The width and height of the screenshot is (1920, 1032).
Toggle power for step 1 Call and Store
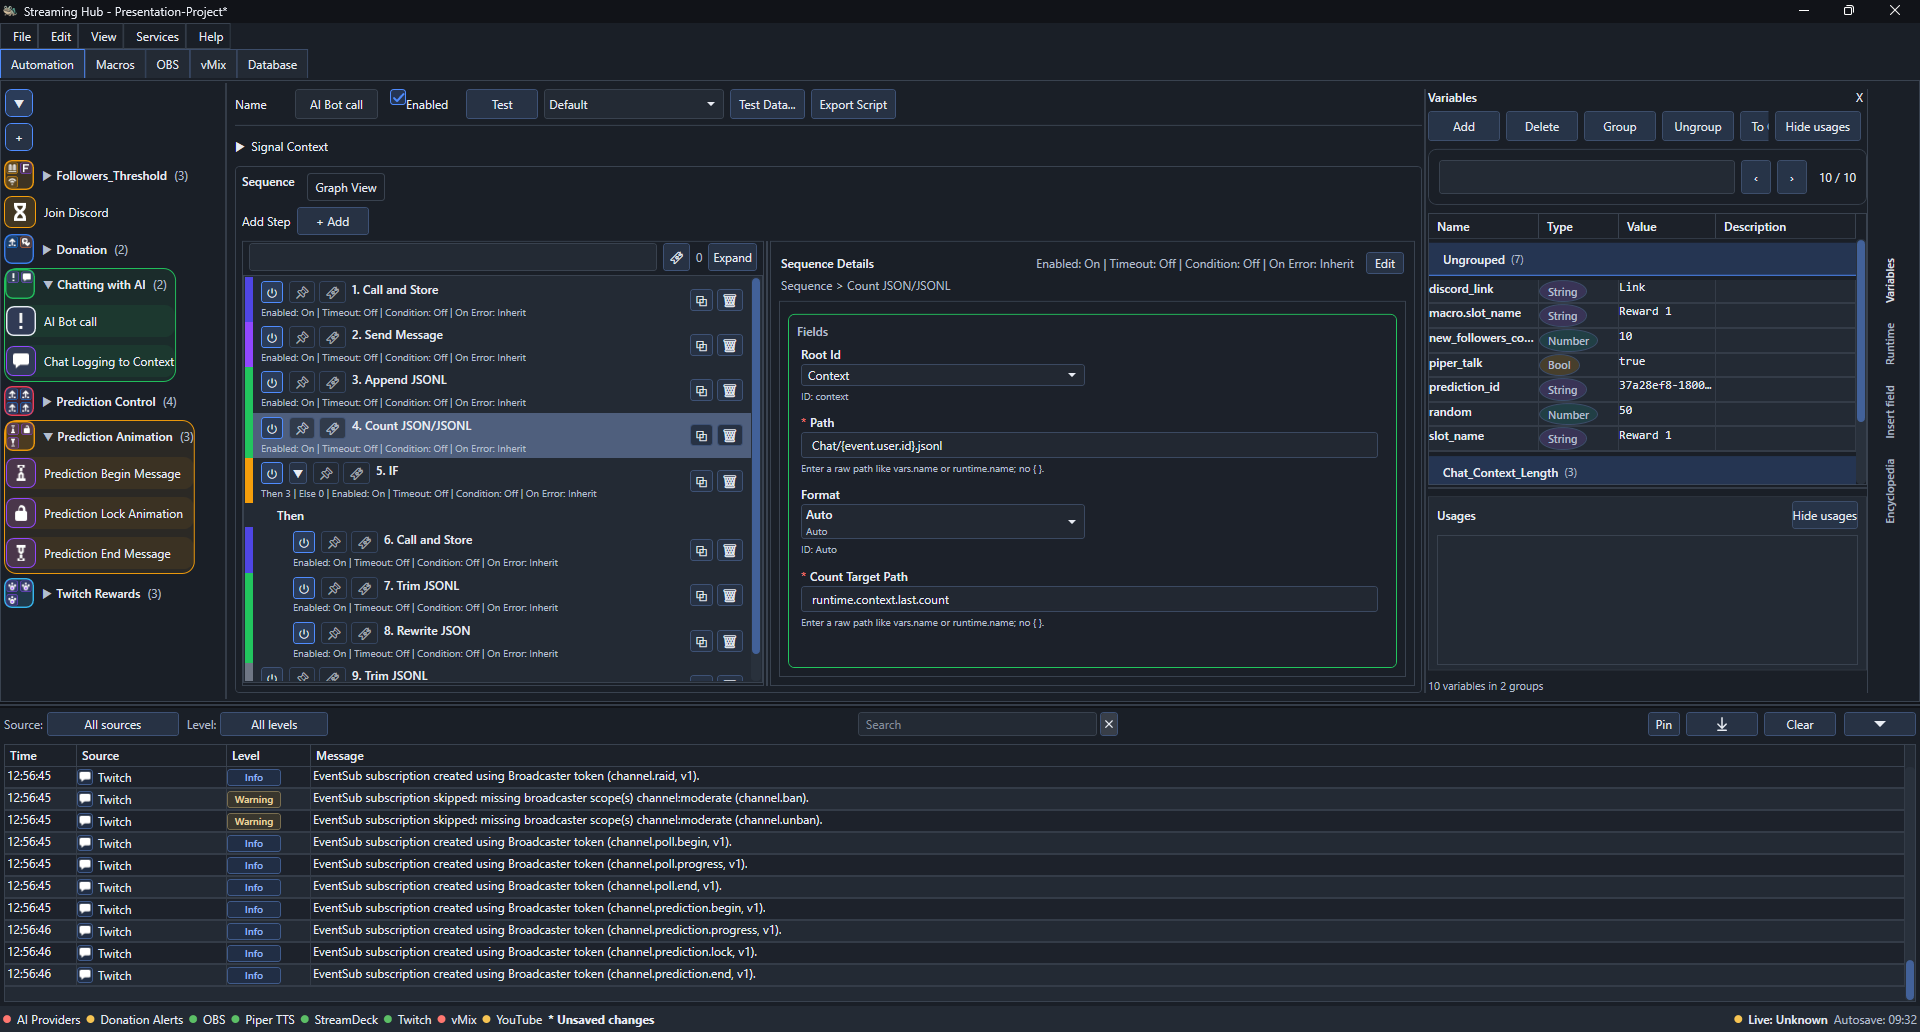pos(272,292)
